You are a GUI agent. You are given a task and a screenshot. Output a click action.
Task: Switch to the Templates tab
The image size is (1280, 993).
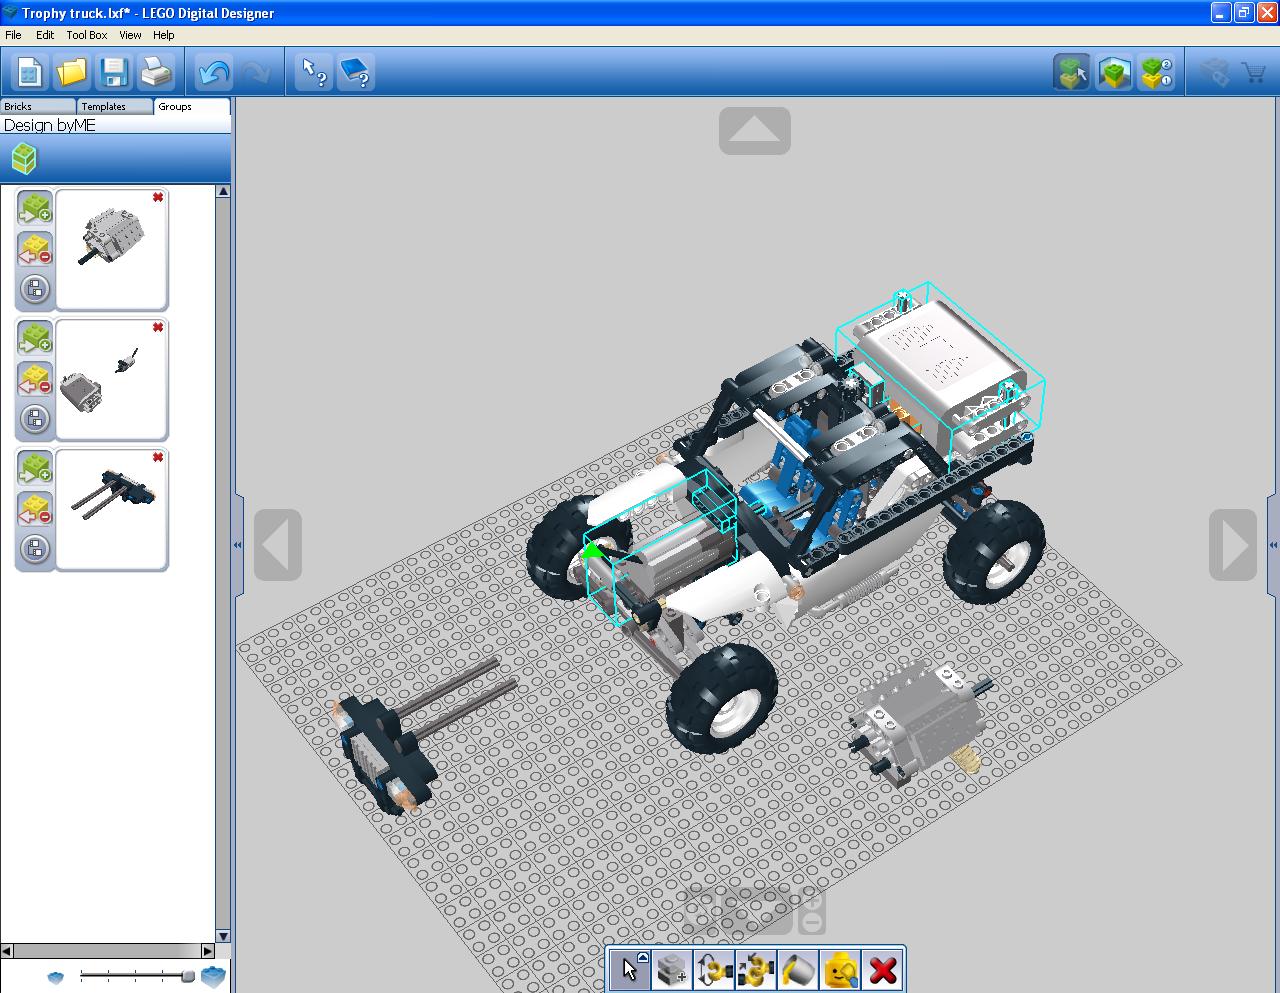[115, 106]
